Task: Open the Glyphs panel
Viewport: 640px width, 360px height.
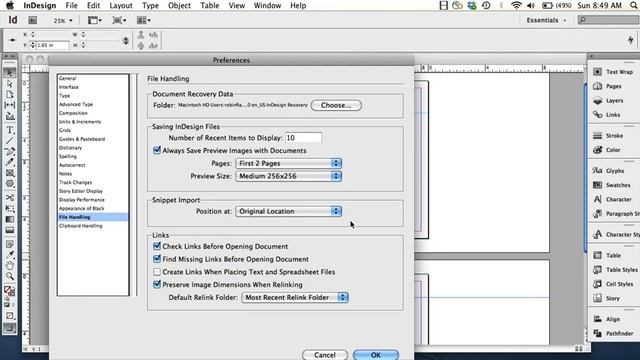Action: click(609, 171)
